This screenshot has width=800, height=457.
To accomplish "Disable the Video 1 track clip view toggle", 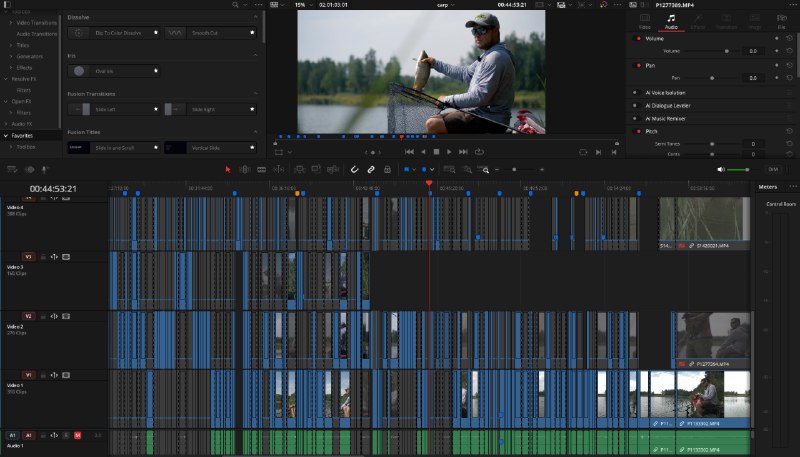I will point(66,375).
